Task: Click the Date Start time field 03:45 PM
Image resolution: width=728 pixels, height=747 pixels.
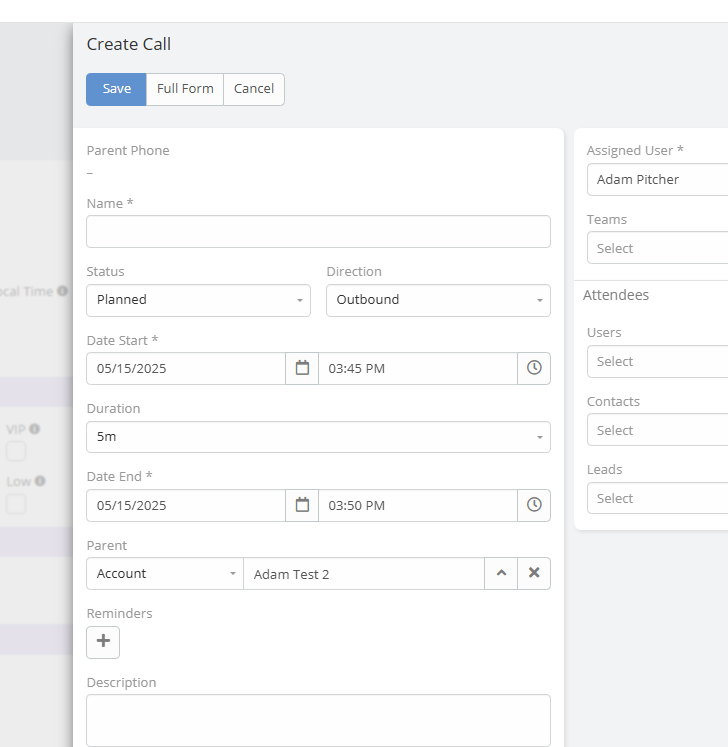Action: (418, 368)
